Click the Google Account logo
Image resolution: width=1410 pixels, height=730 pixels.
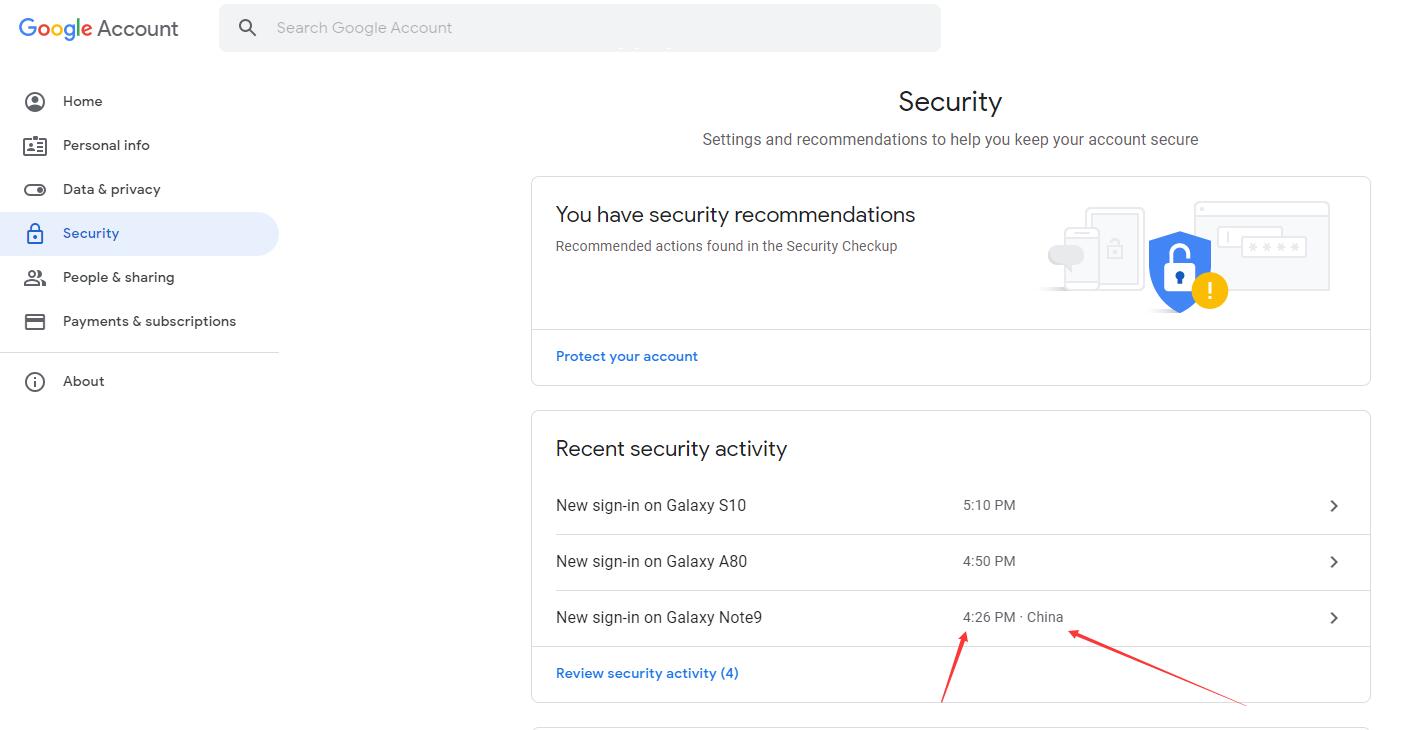(97, 27)
